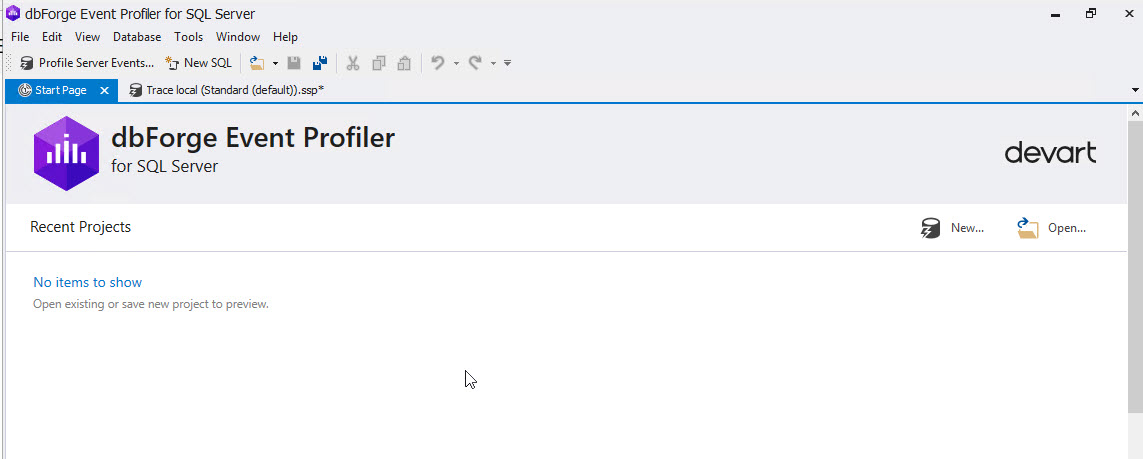Viewport: 1143px width, 459px height.
Task: Click New project button on Start Page
Action: (952, 228)
